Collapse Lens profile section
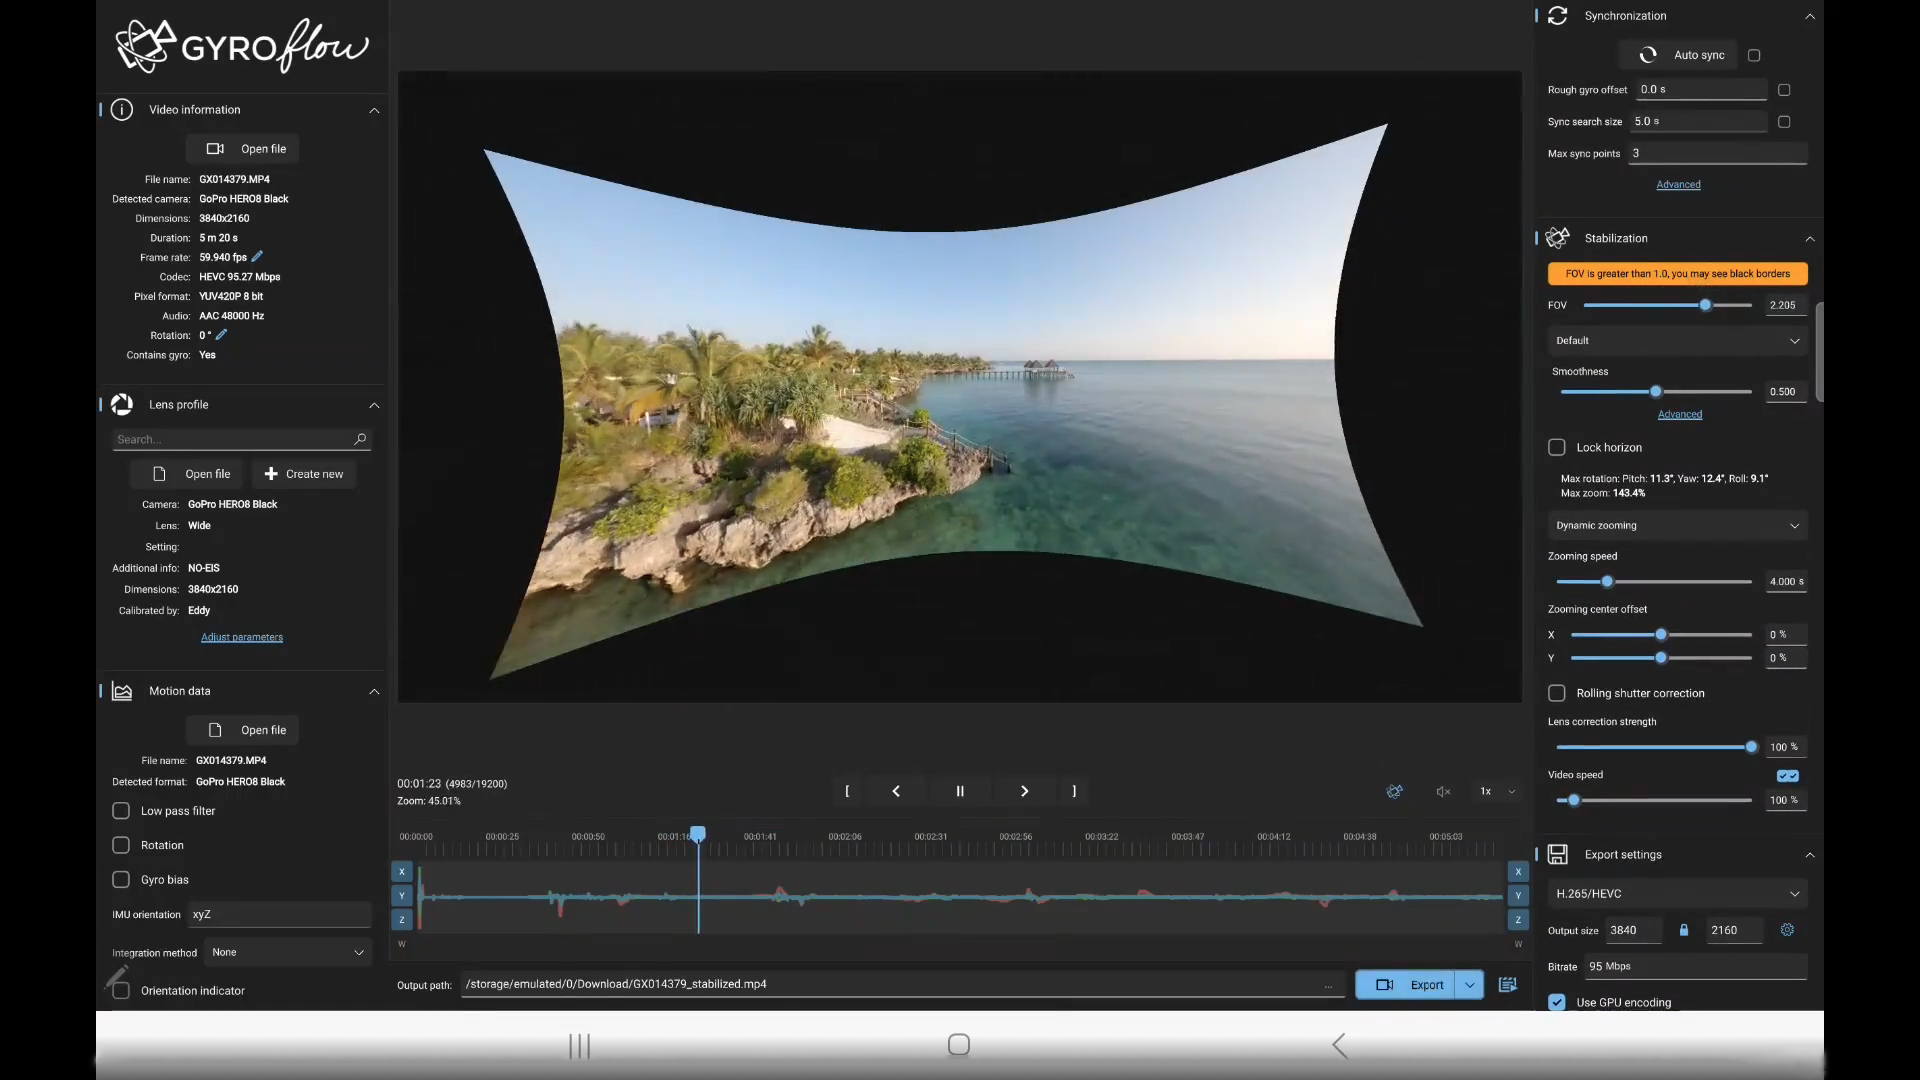This screenshot has width=1920, height=1080. 374,405
